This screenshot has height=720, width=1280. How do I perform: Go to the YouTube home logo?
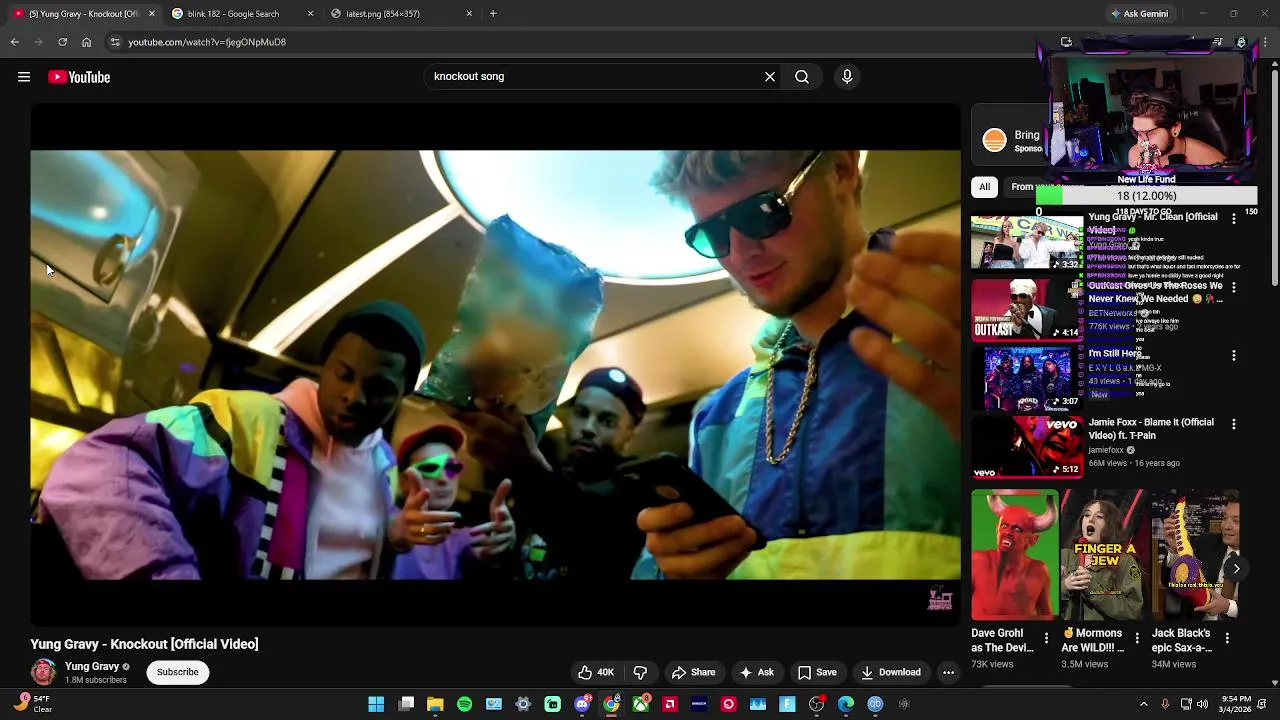(x=79, y=77)
